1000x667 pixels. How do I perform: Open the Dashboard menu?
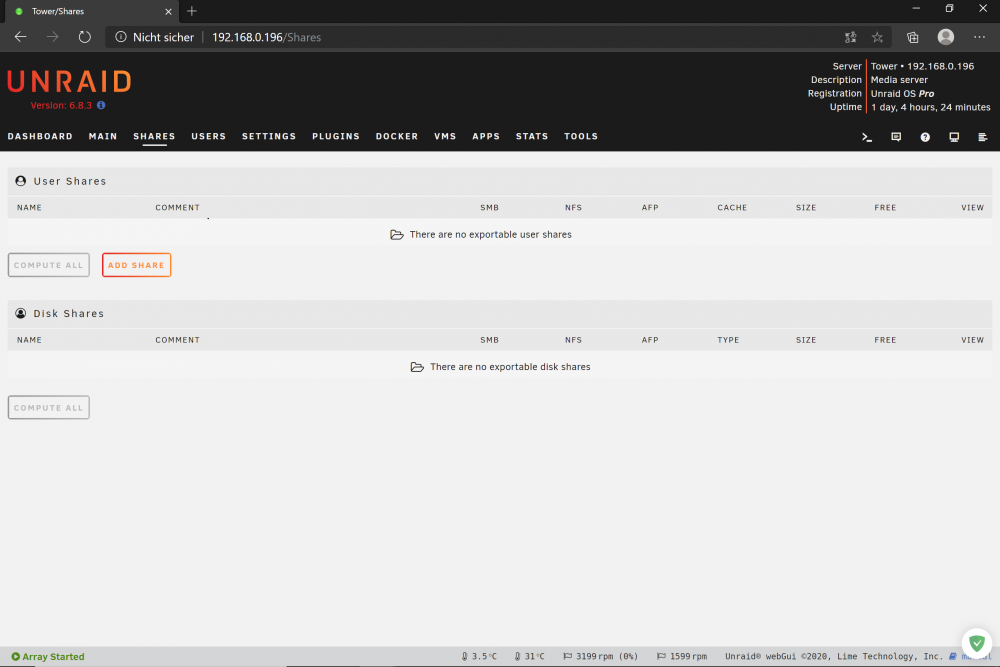click(40, 136)
